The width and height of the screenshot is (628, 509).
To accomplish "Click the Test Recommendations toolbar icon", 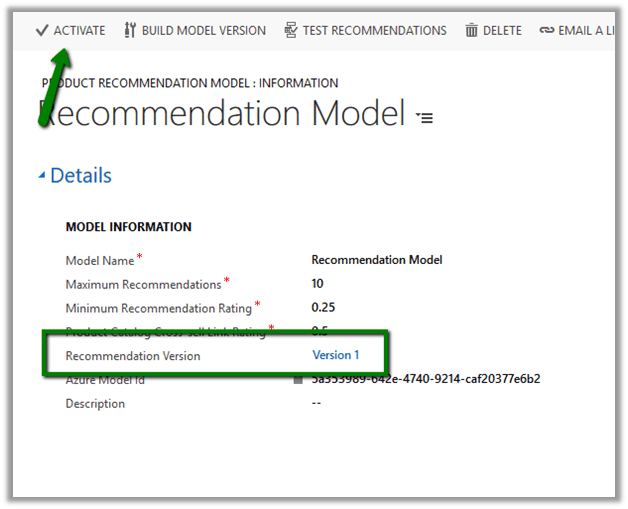I will pyautogui.click(x=291, y=30).
